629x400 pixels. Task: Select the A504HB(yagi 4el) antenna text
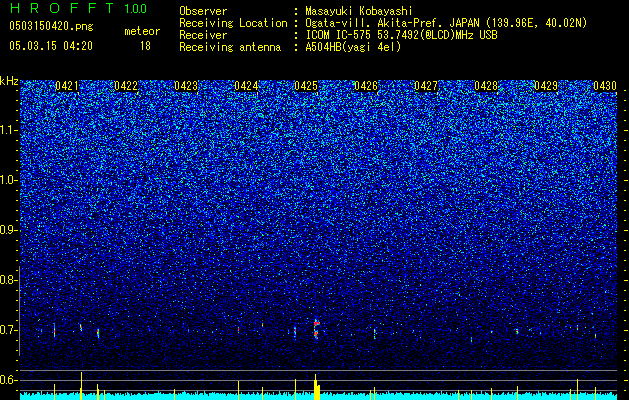[353, 47]
